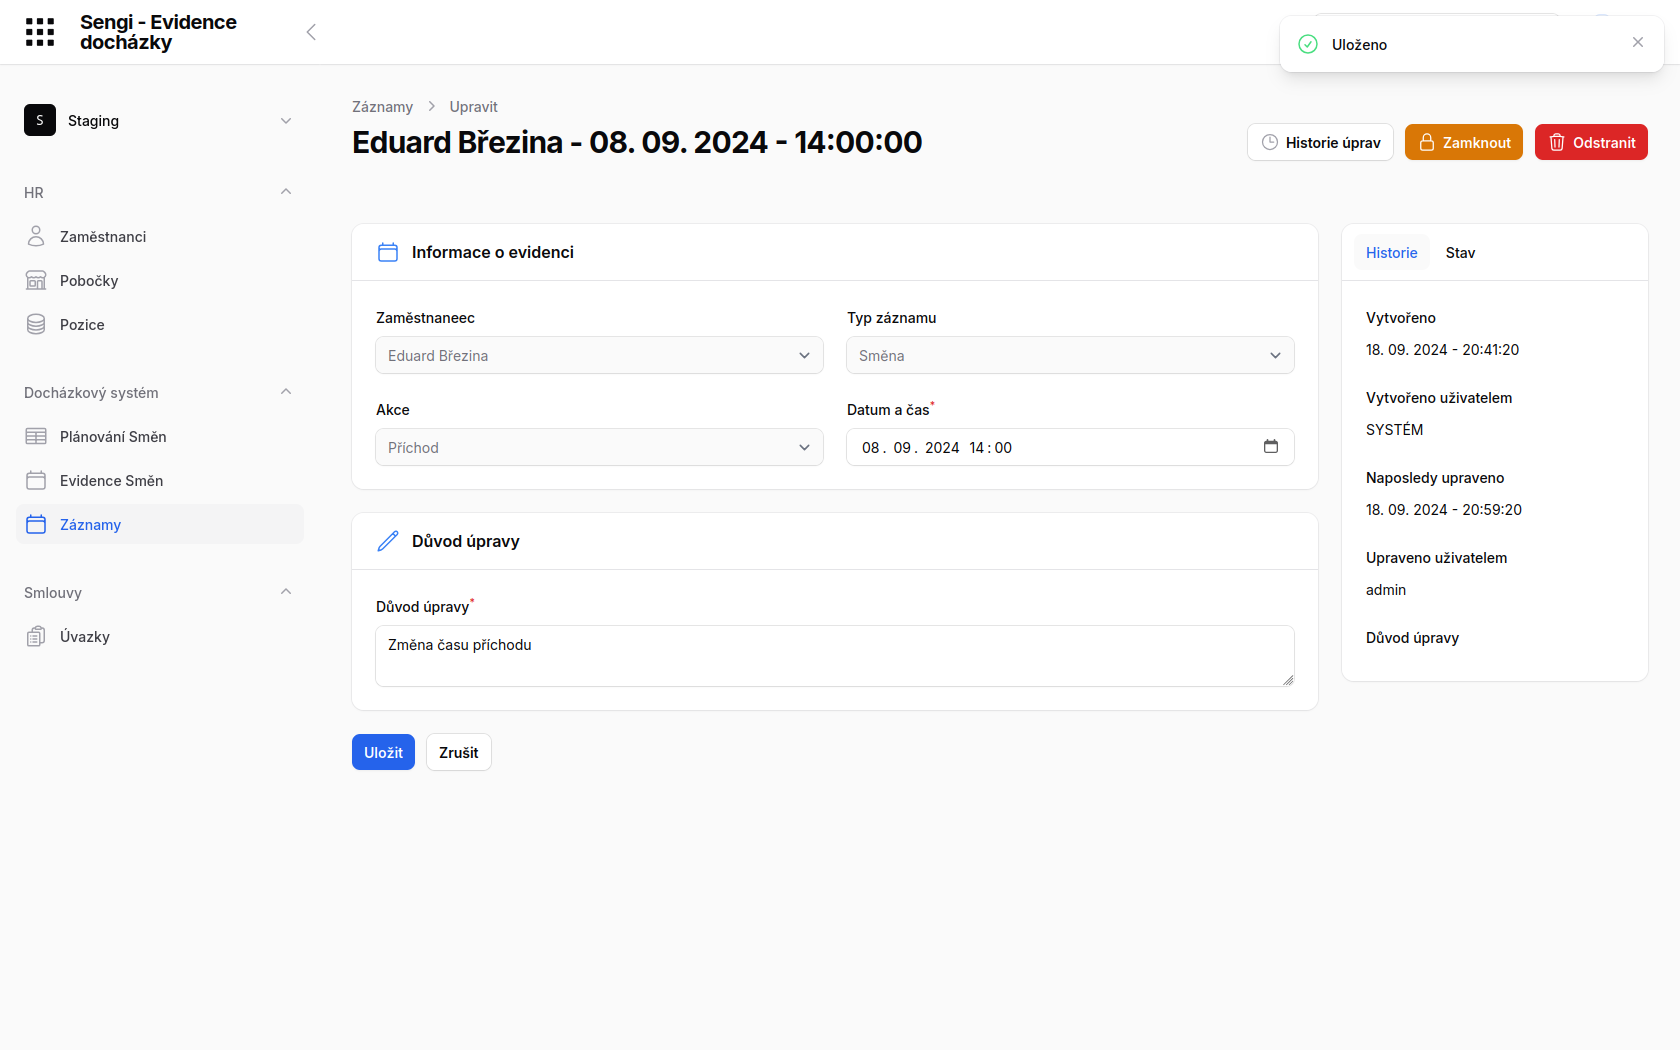Click the orange Zamknout button
1680x1050 pixels.
(1464, 142)
